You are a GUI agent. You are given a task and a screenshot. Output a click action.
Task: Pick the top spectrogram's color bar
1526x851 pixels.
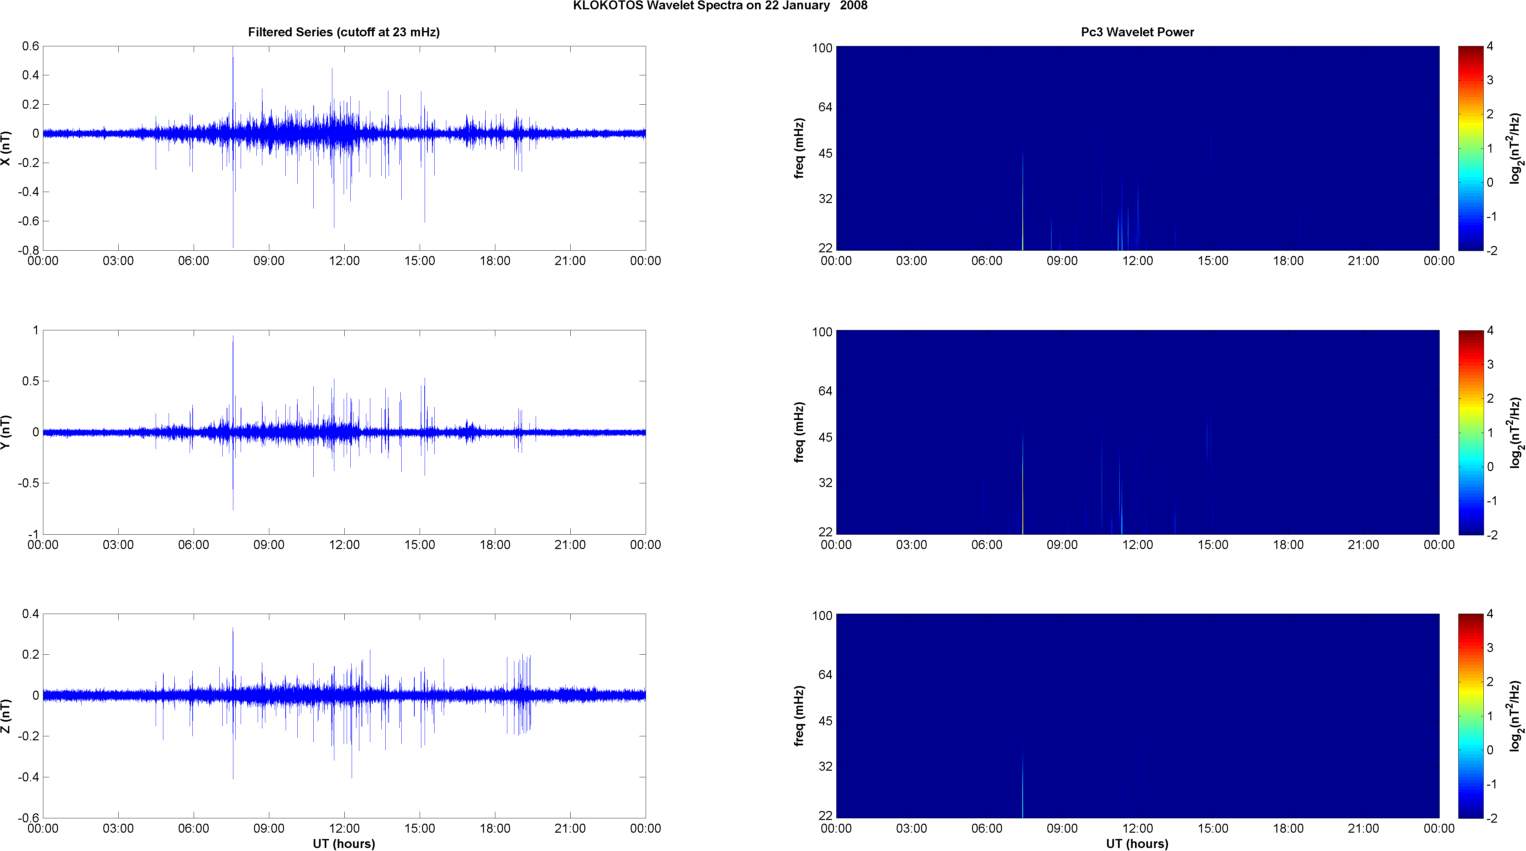[1470, 148]
